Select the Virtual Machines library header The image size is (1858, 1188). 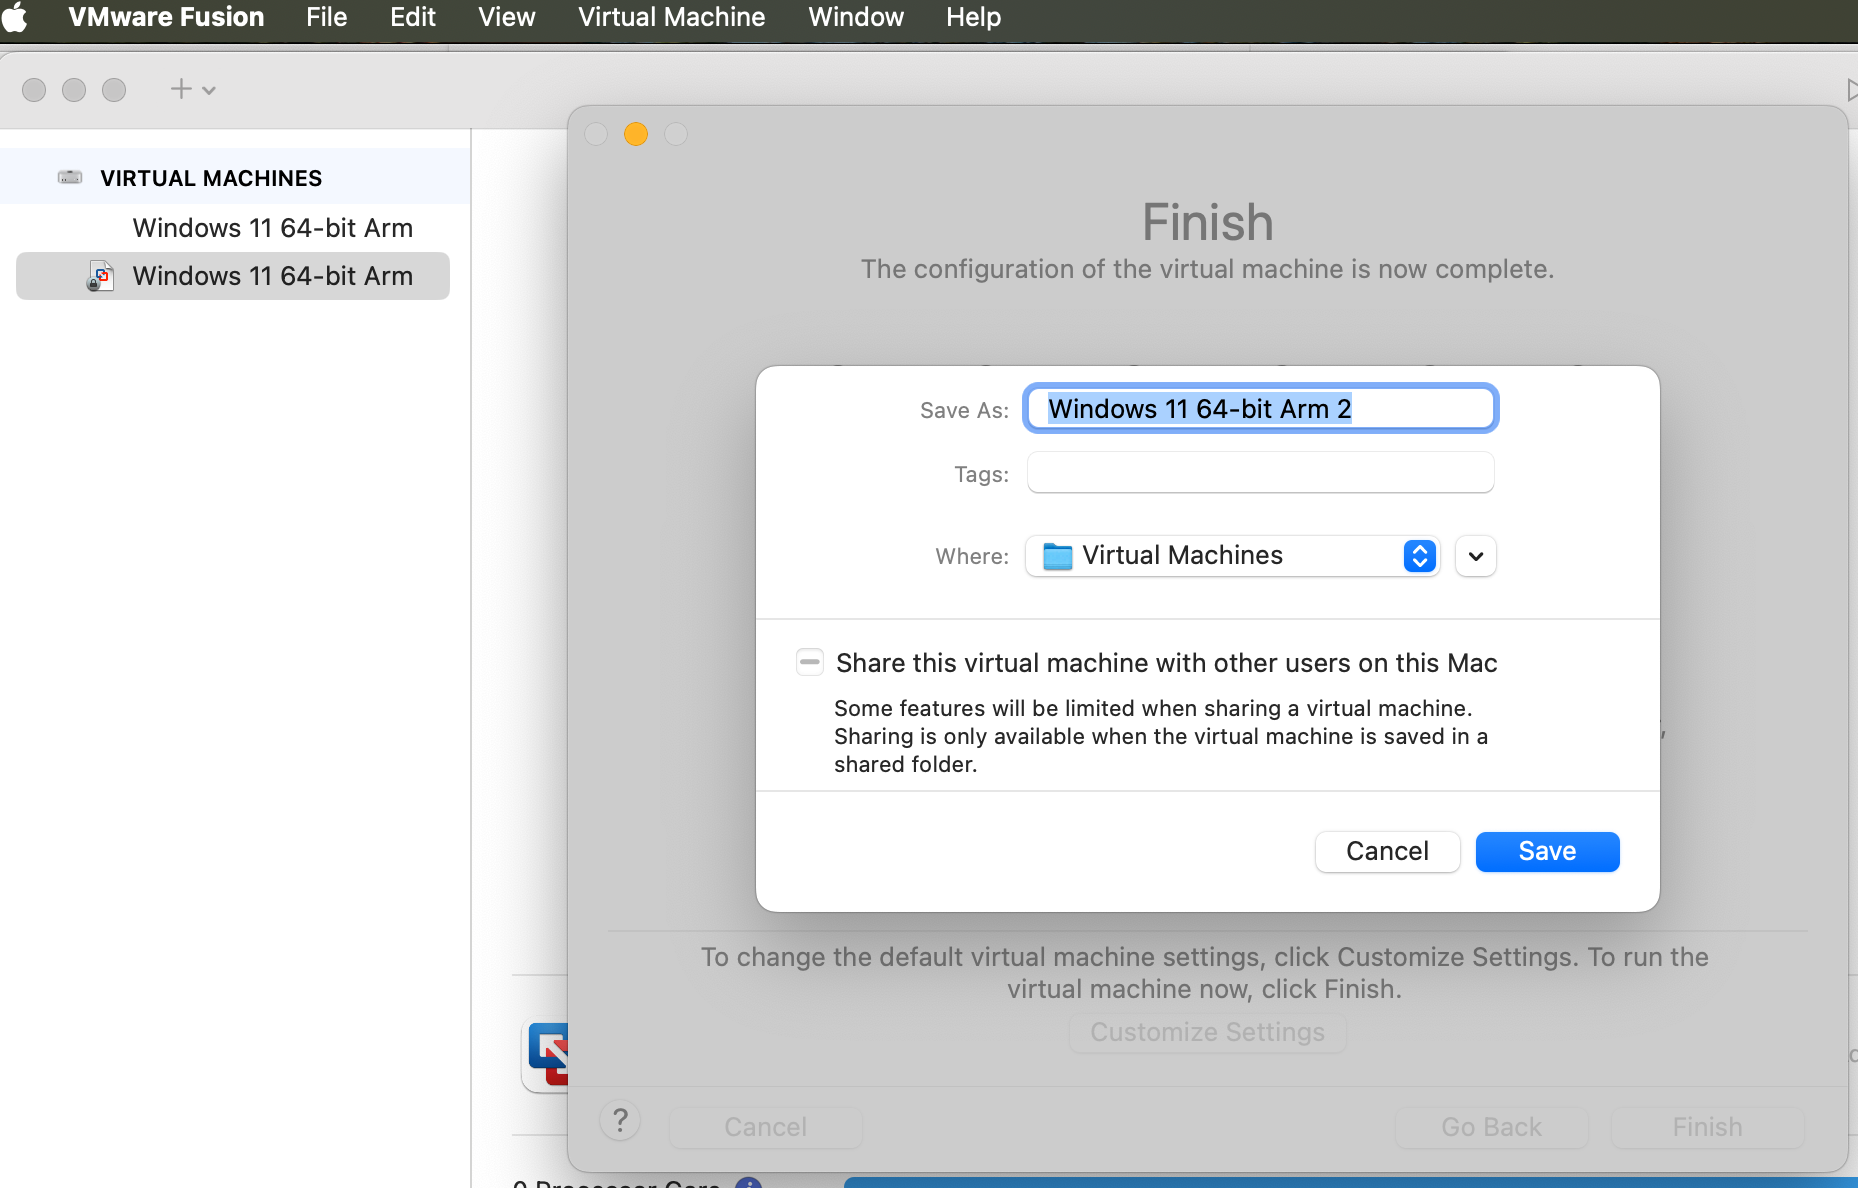coord(235,178)
